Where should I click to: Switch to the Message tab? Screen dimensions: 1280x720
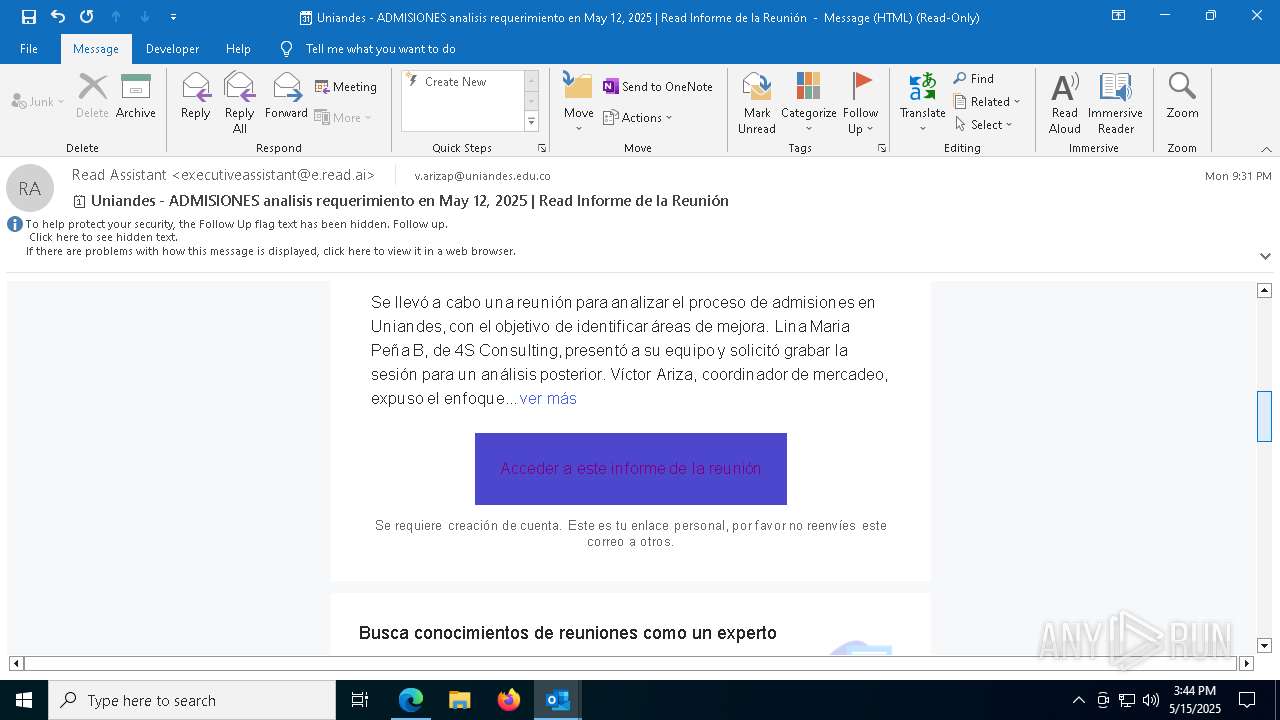96,49
